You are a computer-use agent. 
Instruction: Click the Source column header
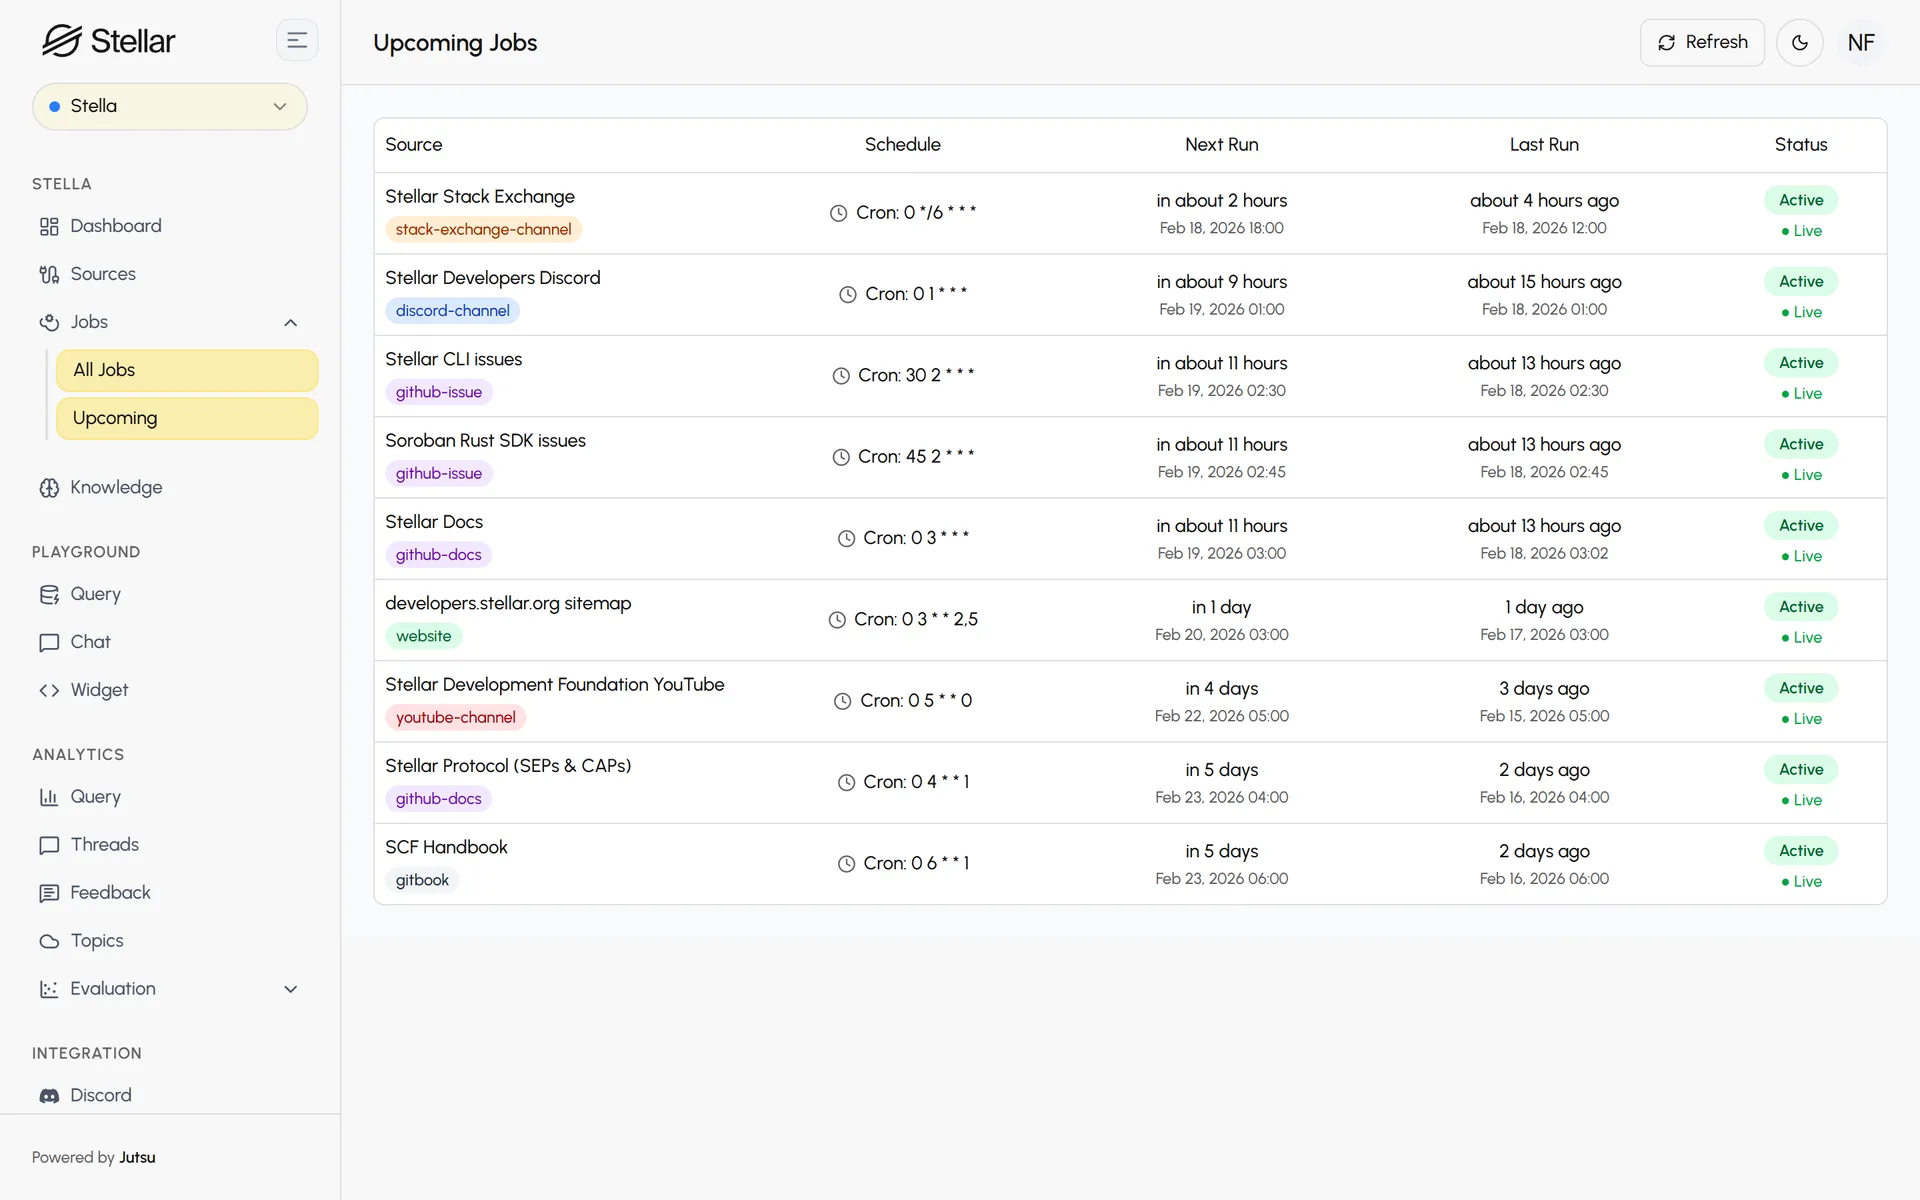413,145
